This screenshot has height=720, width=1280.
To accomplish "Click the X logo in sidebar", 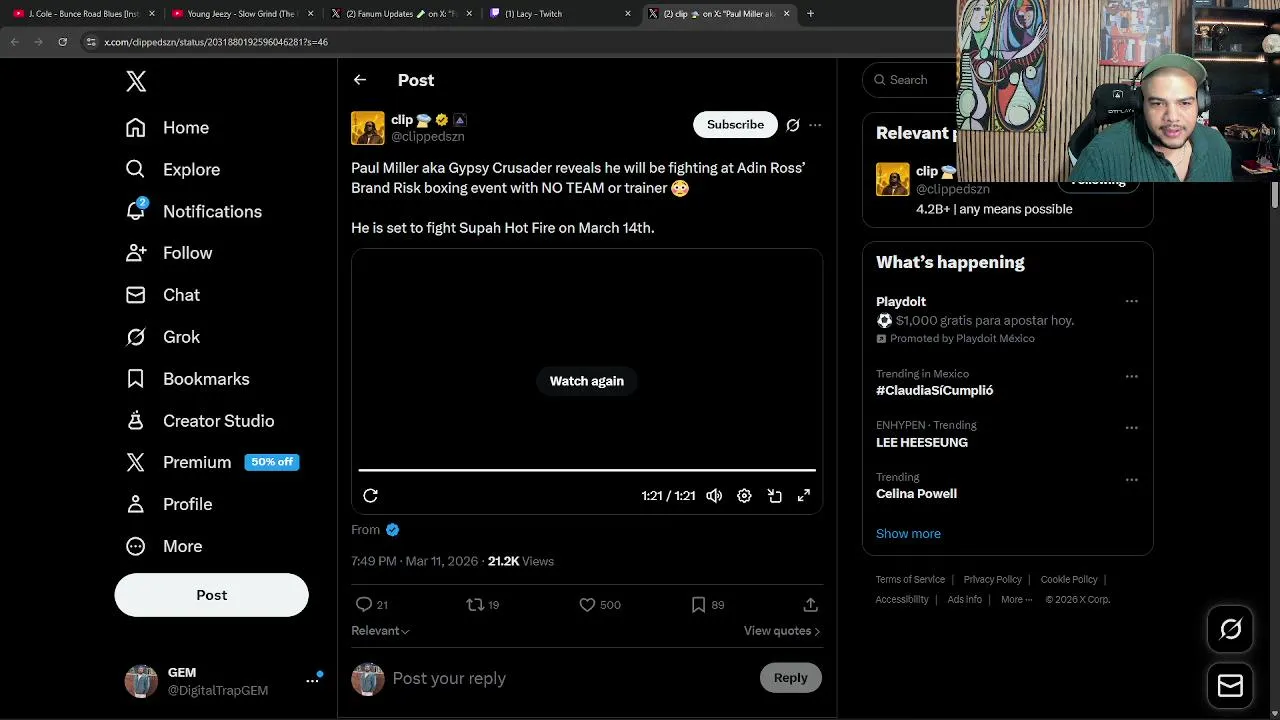I will (136, 82).
